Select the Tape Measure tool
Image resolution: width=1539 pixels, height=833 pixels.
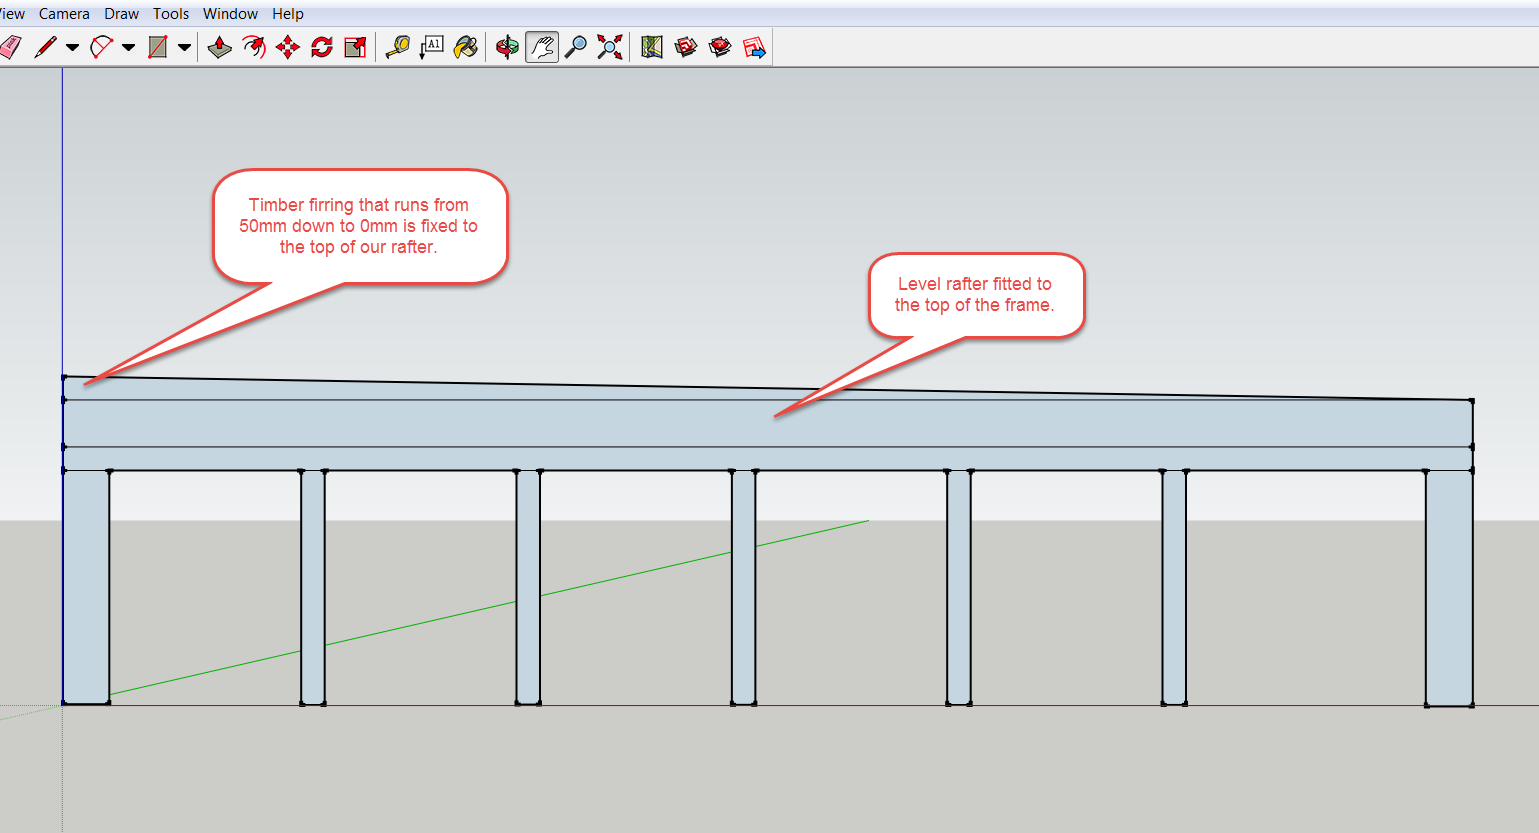click(398, 47)
